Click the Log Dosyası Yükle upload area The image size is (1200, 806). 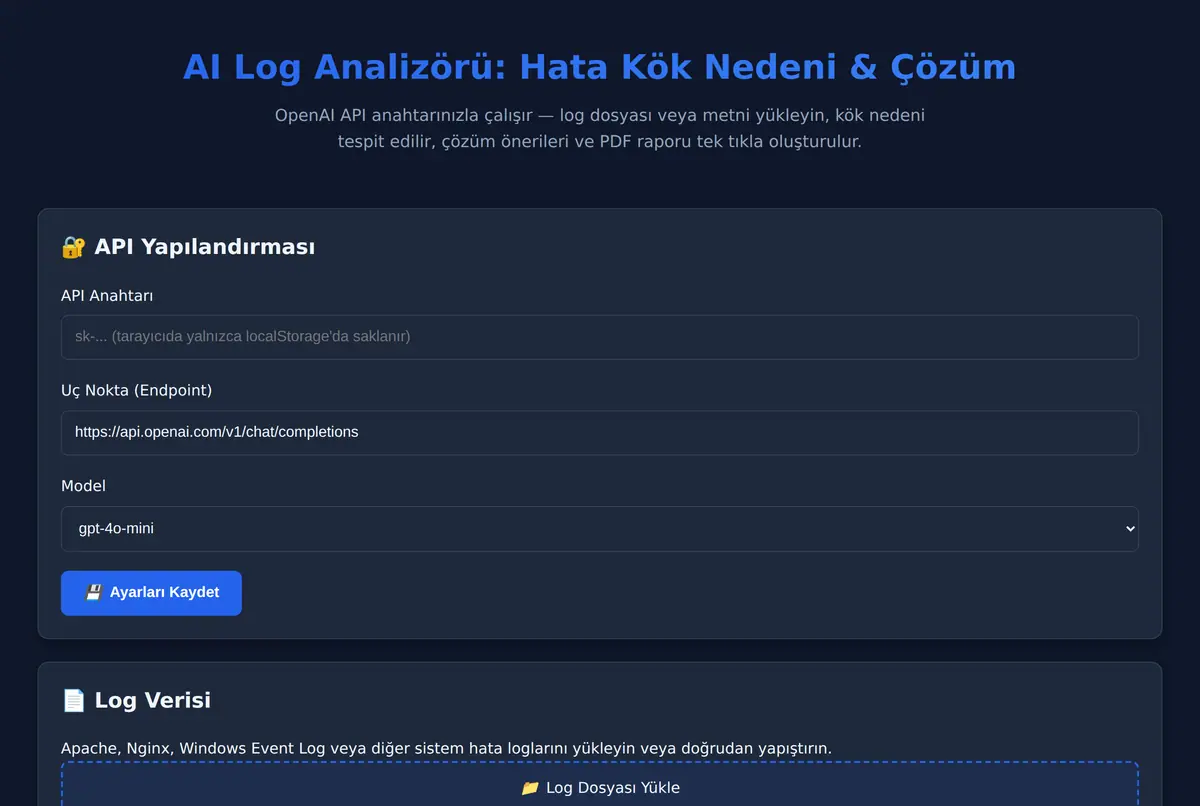(x=599, y=785)
